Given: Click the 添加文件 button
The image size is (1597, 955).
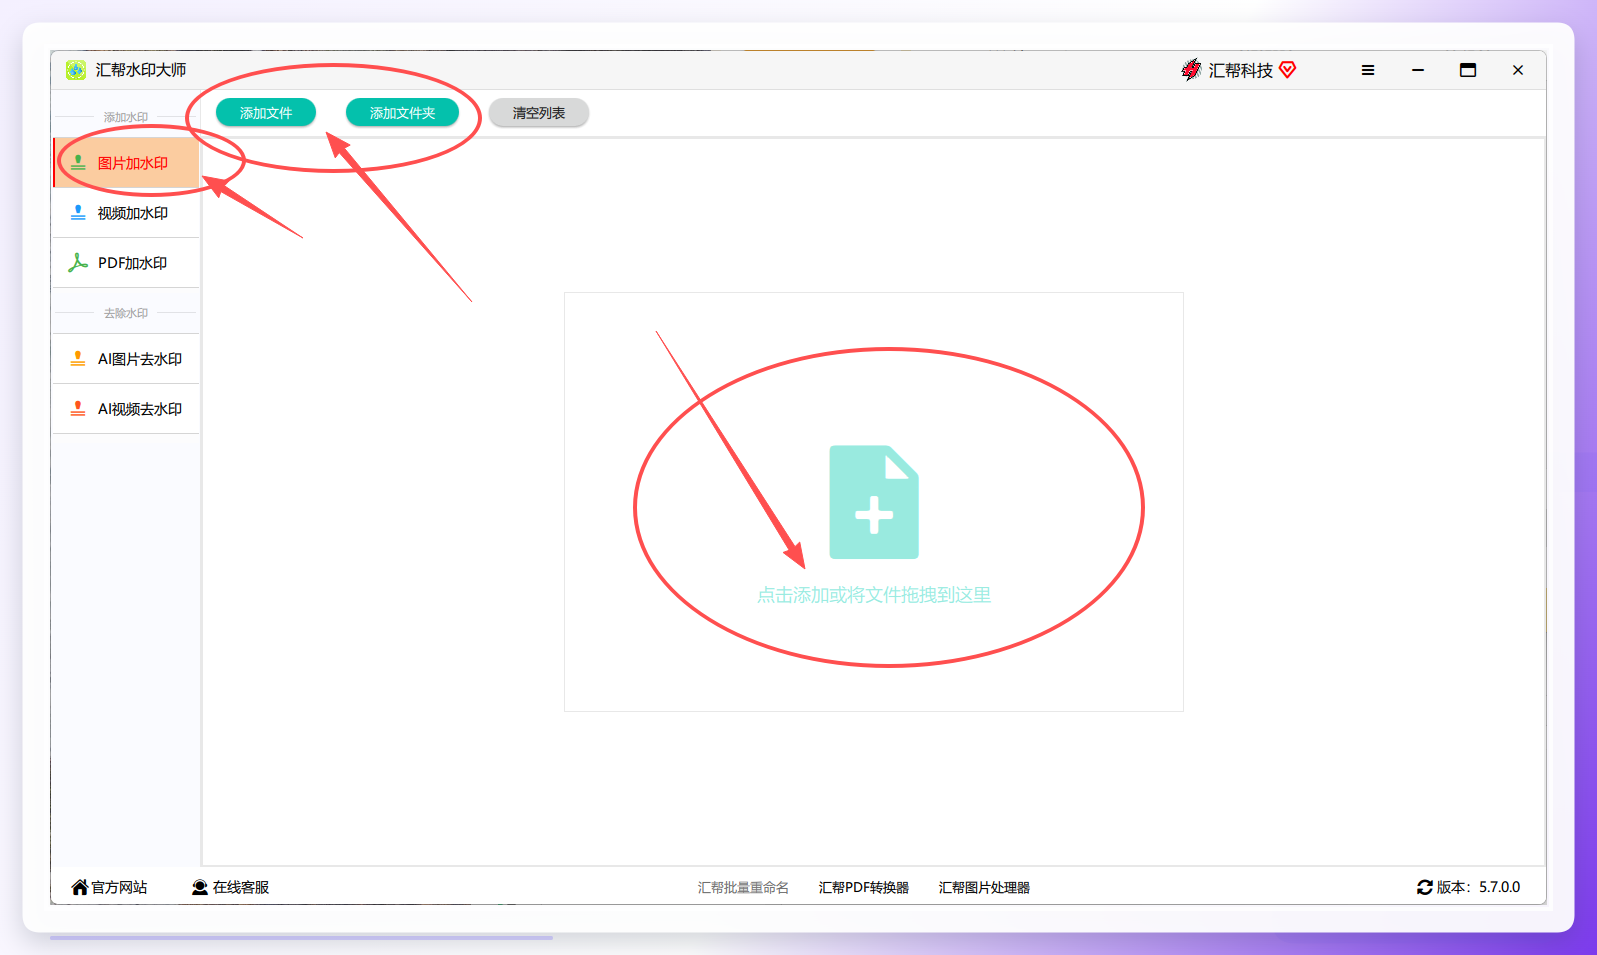Looking at the screenshot, I should click(x=266, y=113).
